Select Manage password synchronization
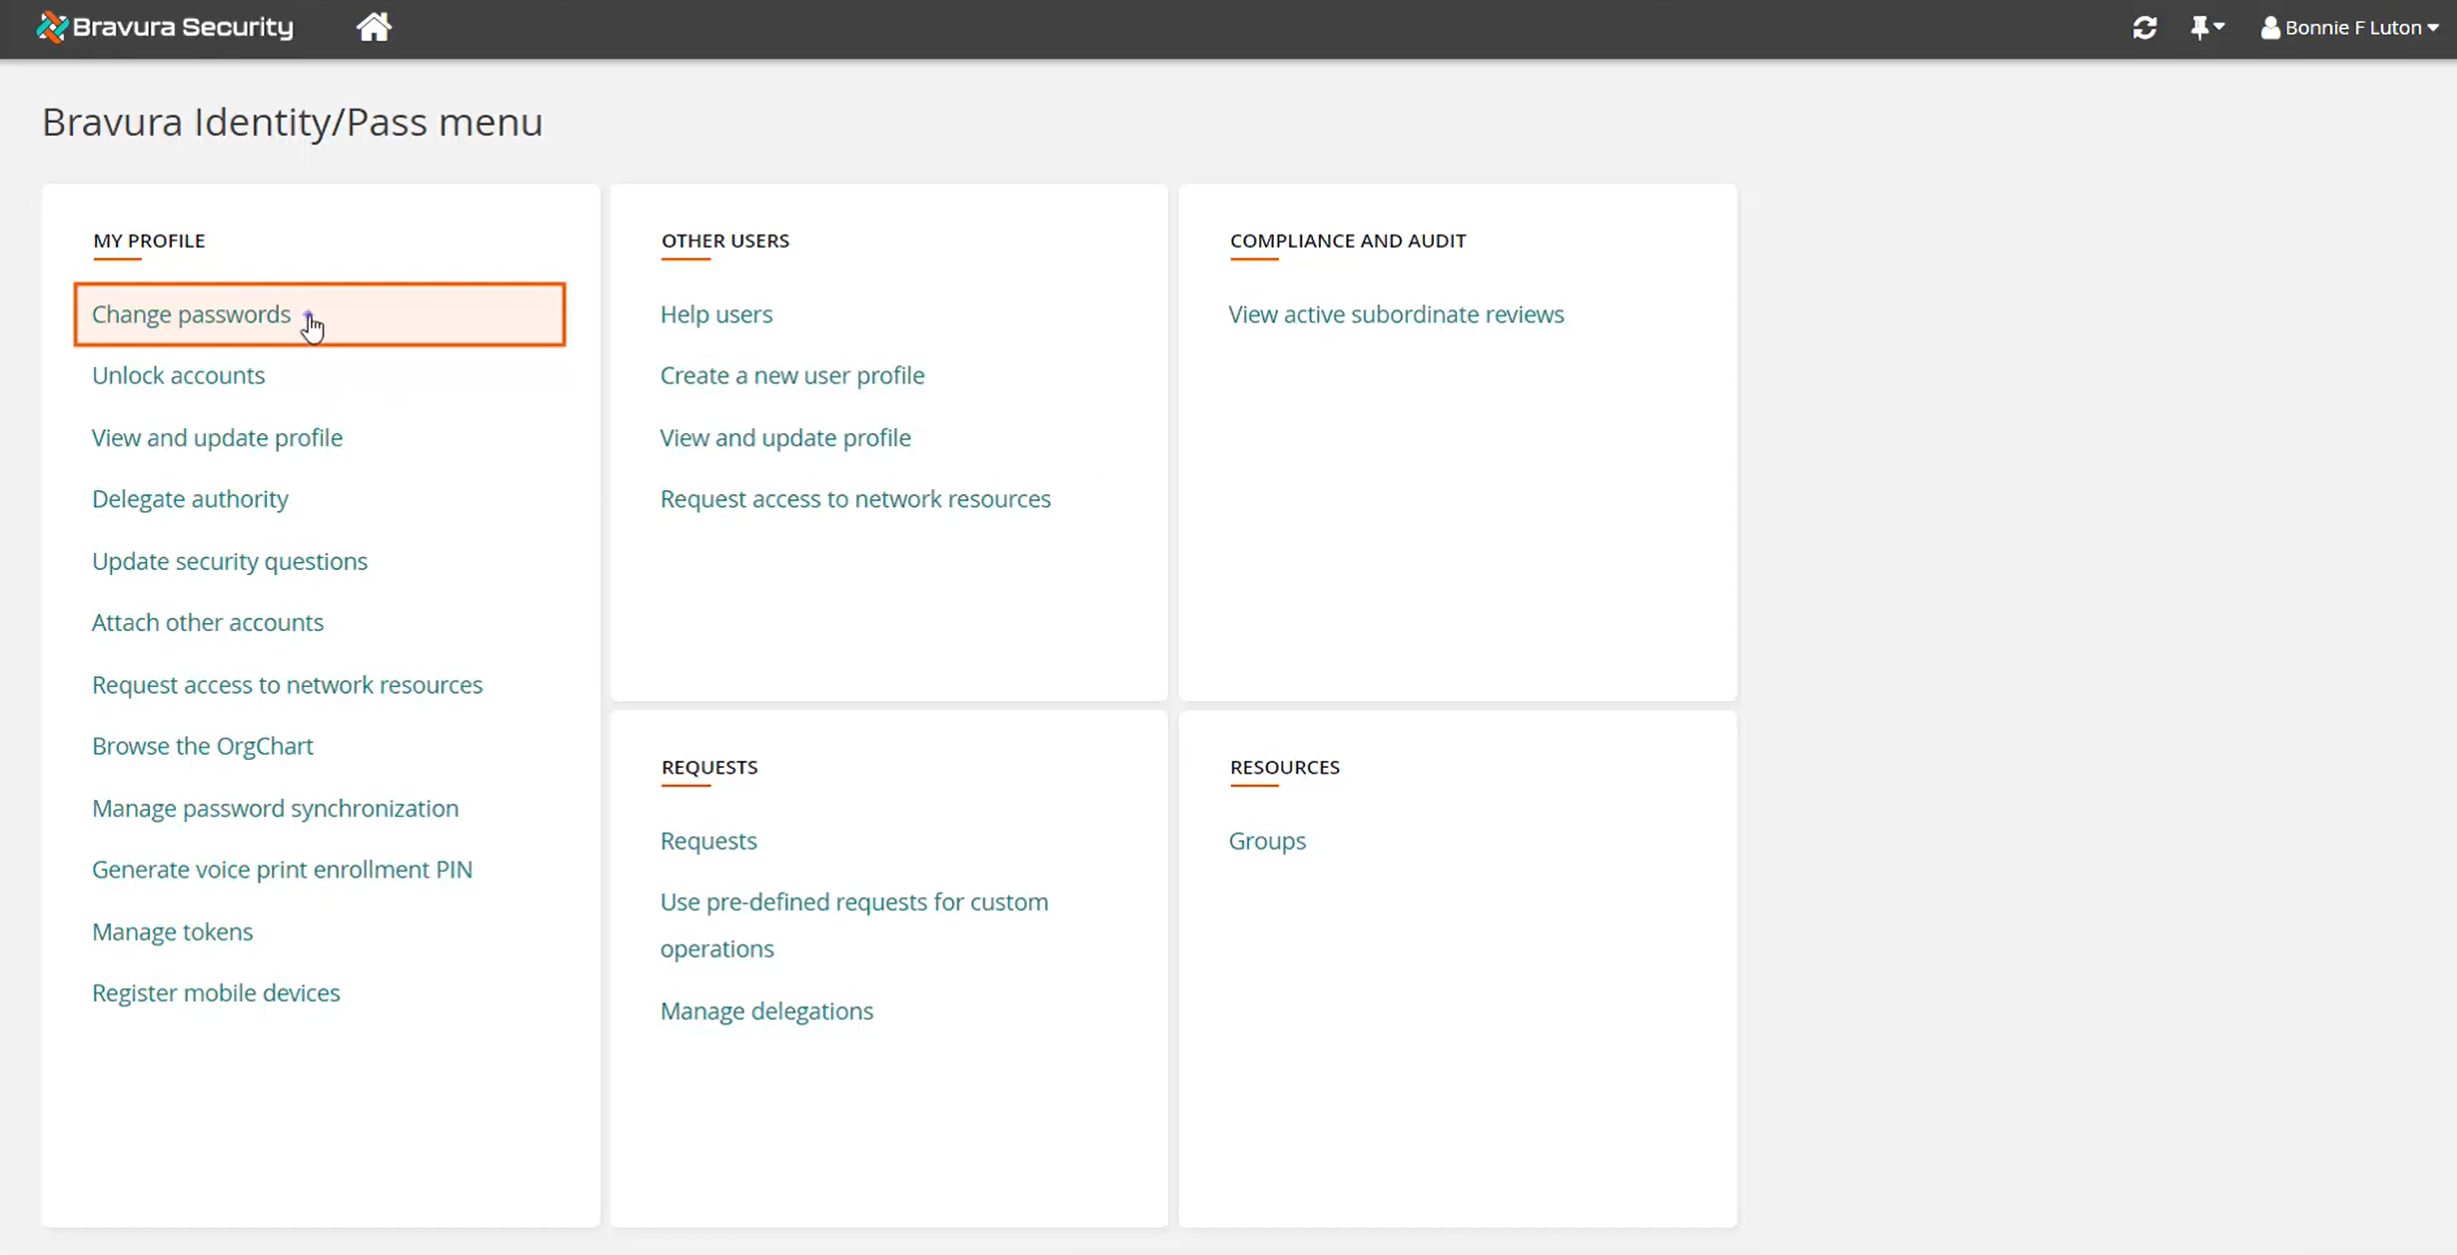 [275, 808]
